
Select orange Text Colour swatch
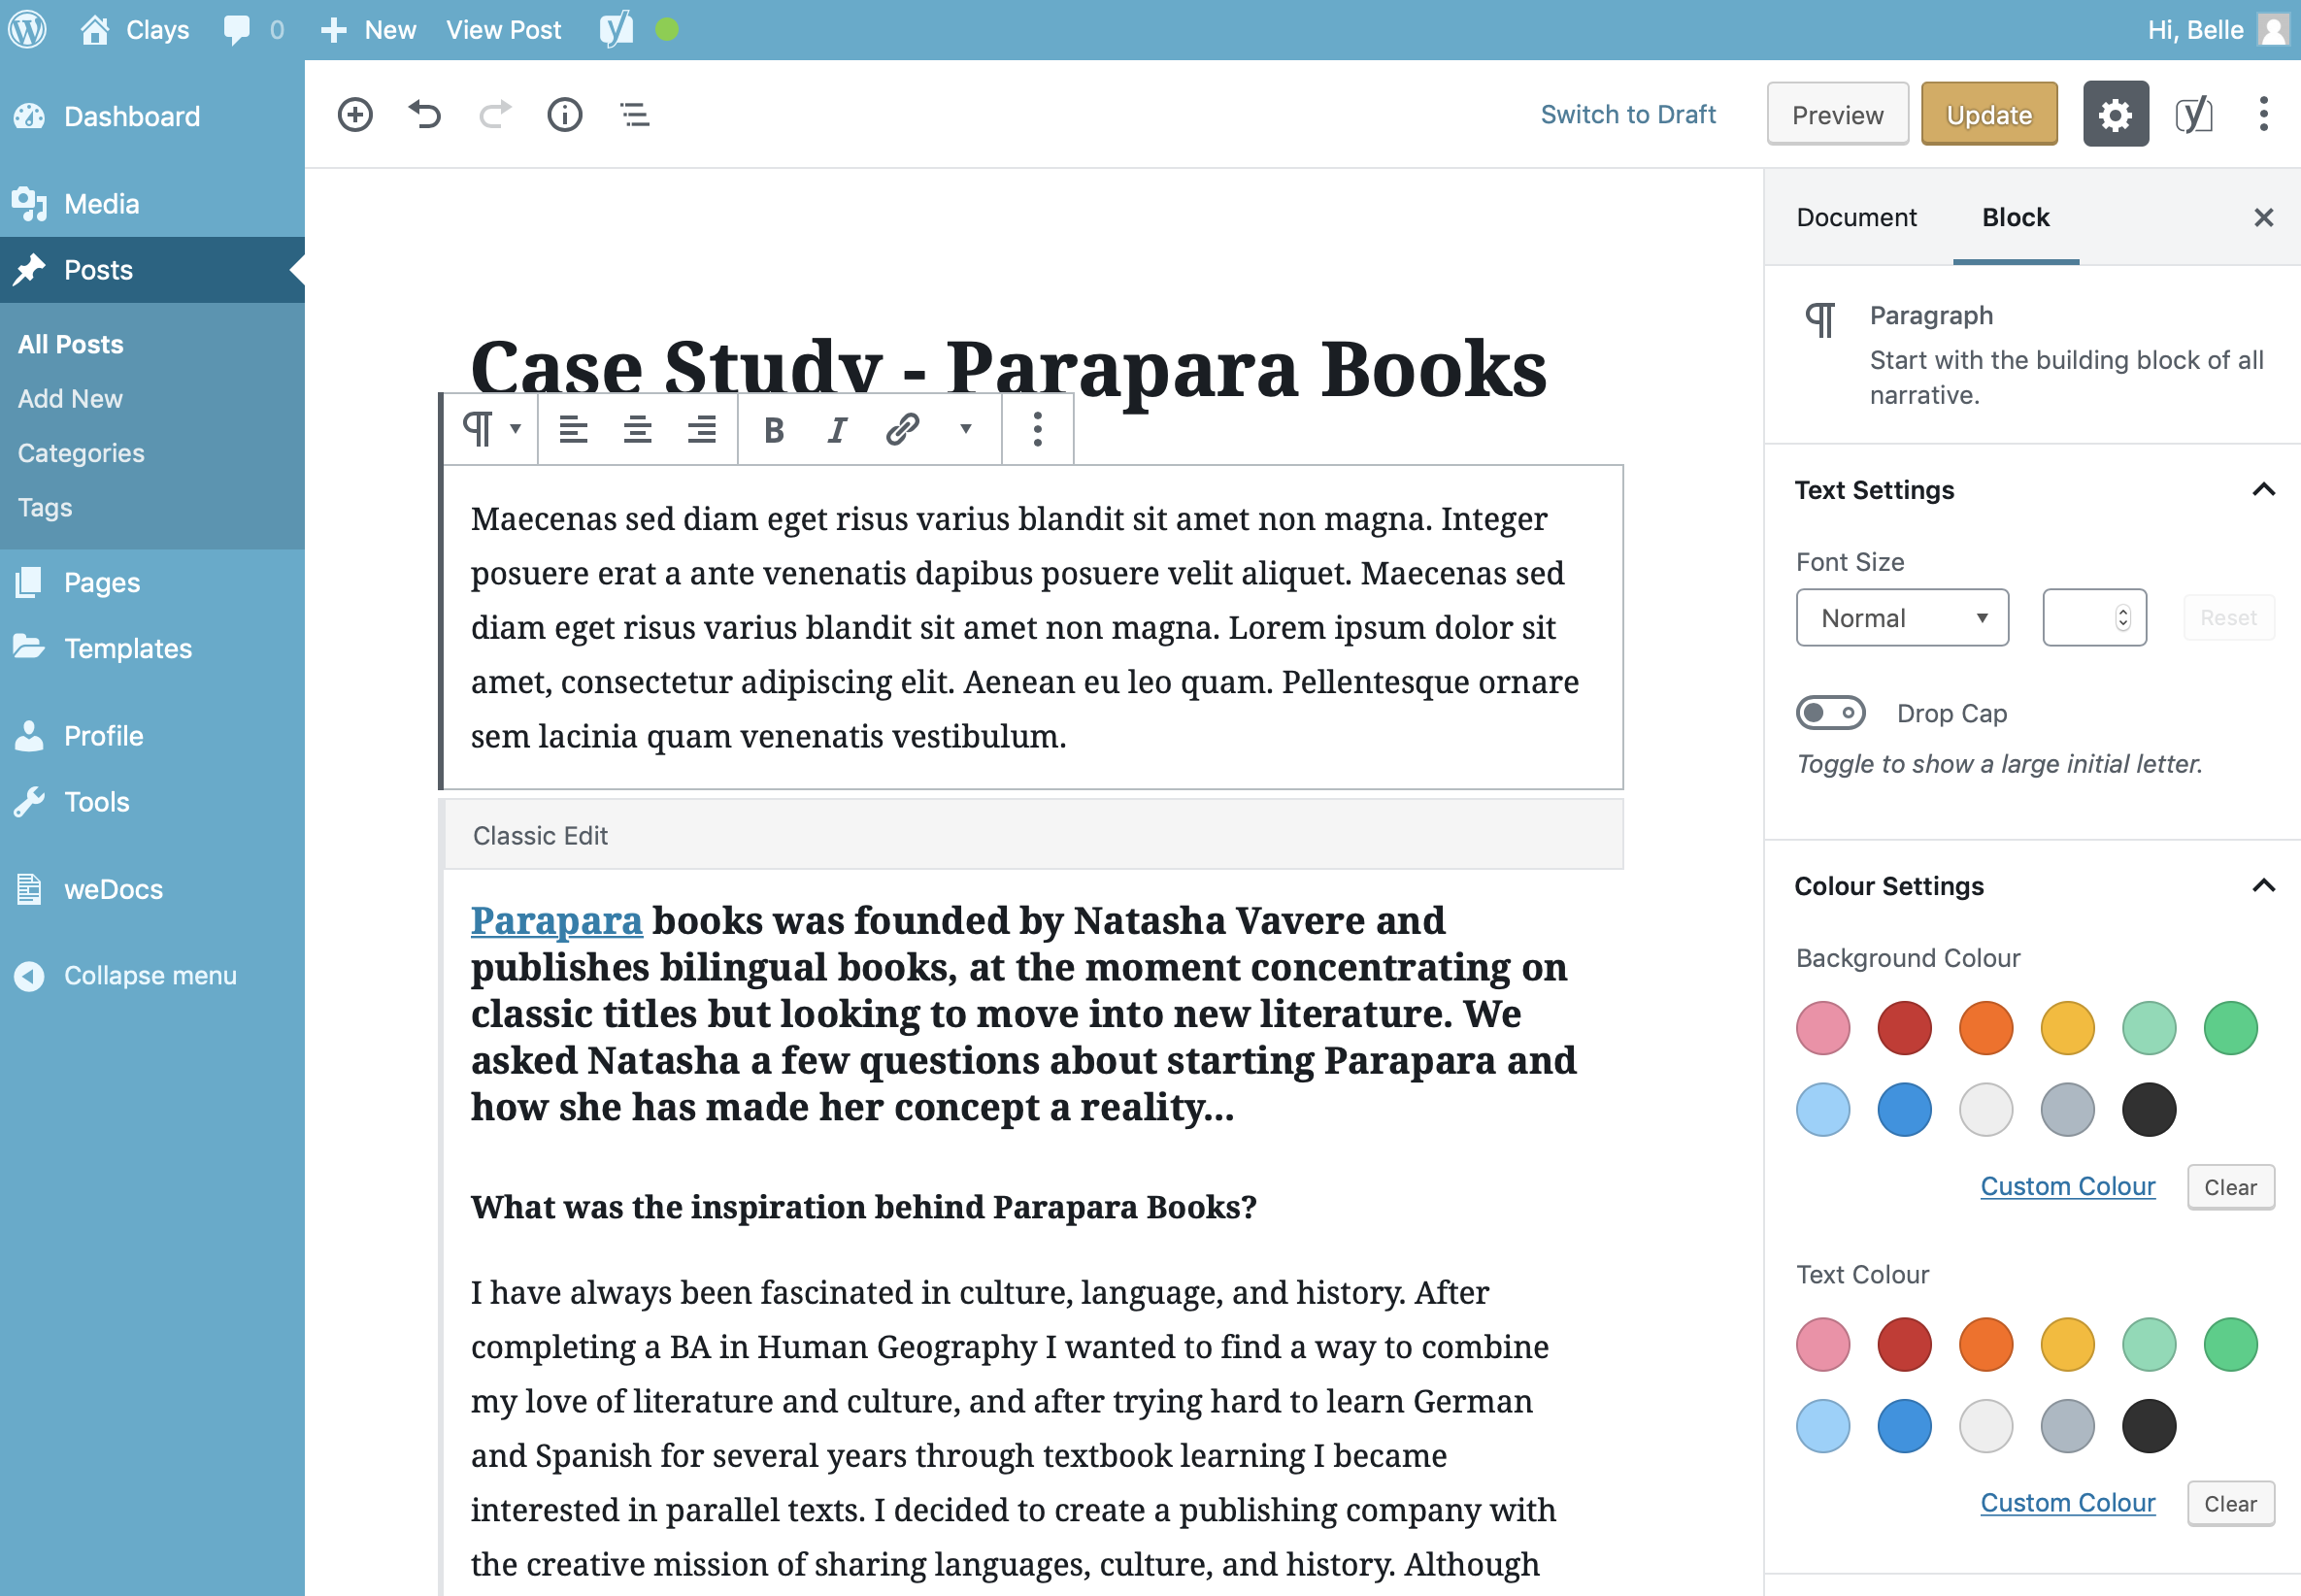coord(1985,1344)
